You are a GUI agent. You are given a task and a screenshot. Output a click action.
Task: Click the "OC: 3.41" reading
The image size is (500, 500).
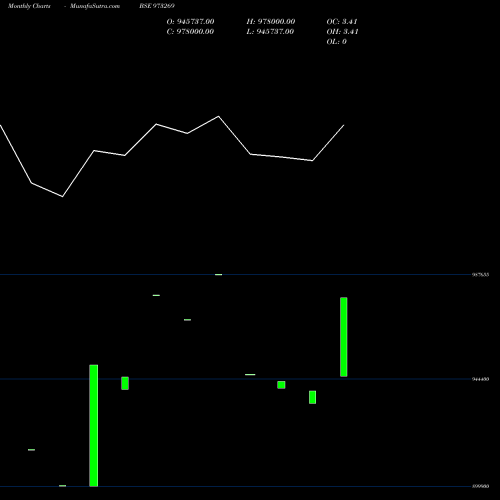click(342, 22)
